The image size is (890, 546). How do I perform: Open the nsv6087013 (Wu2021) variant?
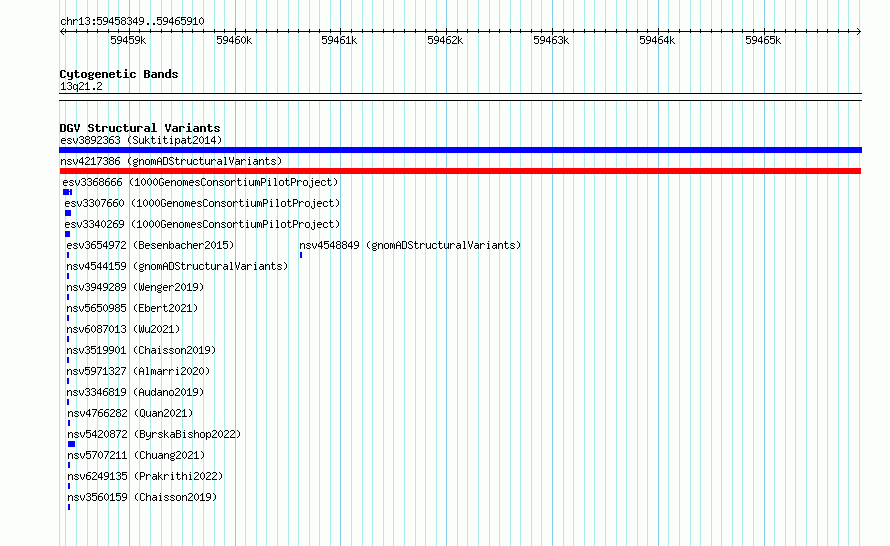click(x=123, y=329)
